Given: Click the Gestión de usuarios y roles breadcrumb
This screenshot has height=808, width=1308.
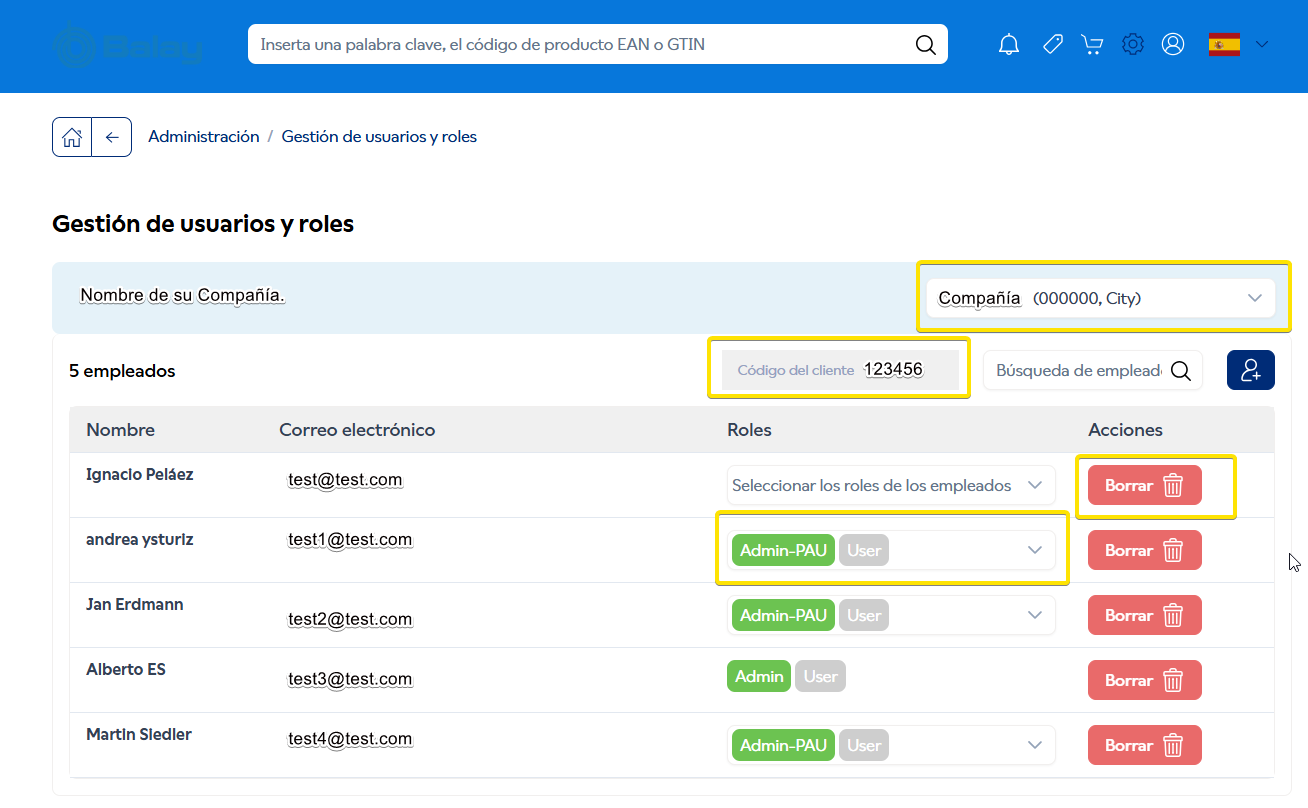Looking at the screenshot, I should (x=379, y=137).
